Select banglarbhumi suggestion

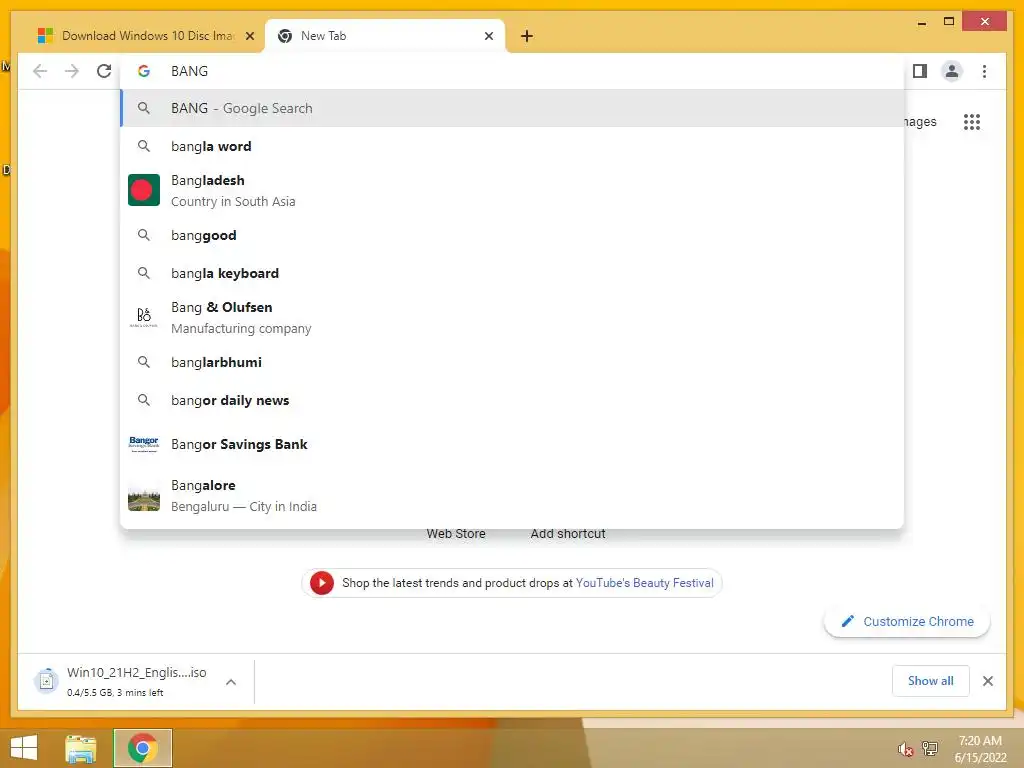[512, 362]
